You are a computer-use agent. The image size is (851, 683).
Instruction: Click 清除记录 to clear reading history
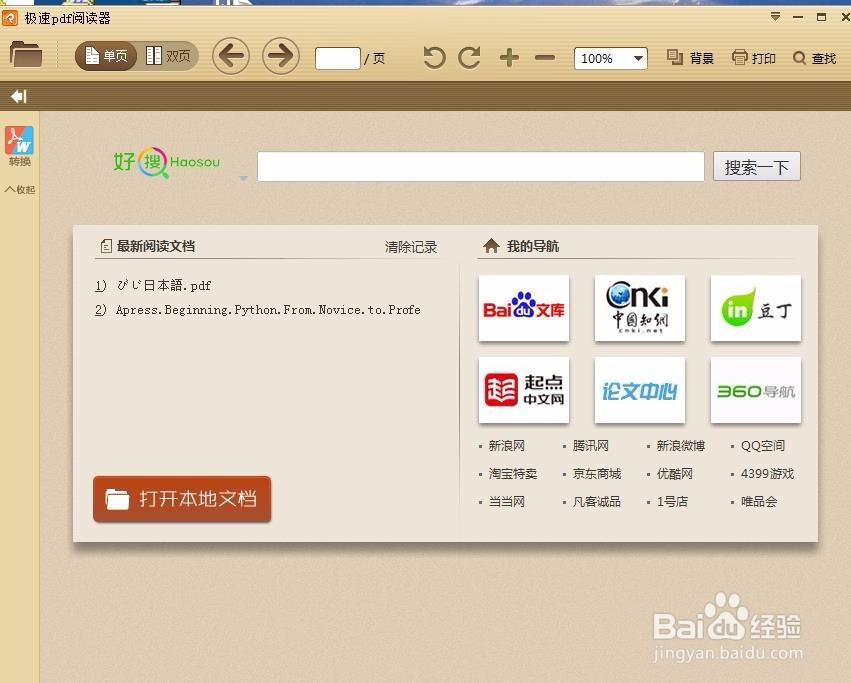point(411,247)
